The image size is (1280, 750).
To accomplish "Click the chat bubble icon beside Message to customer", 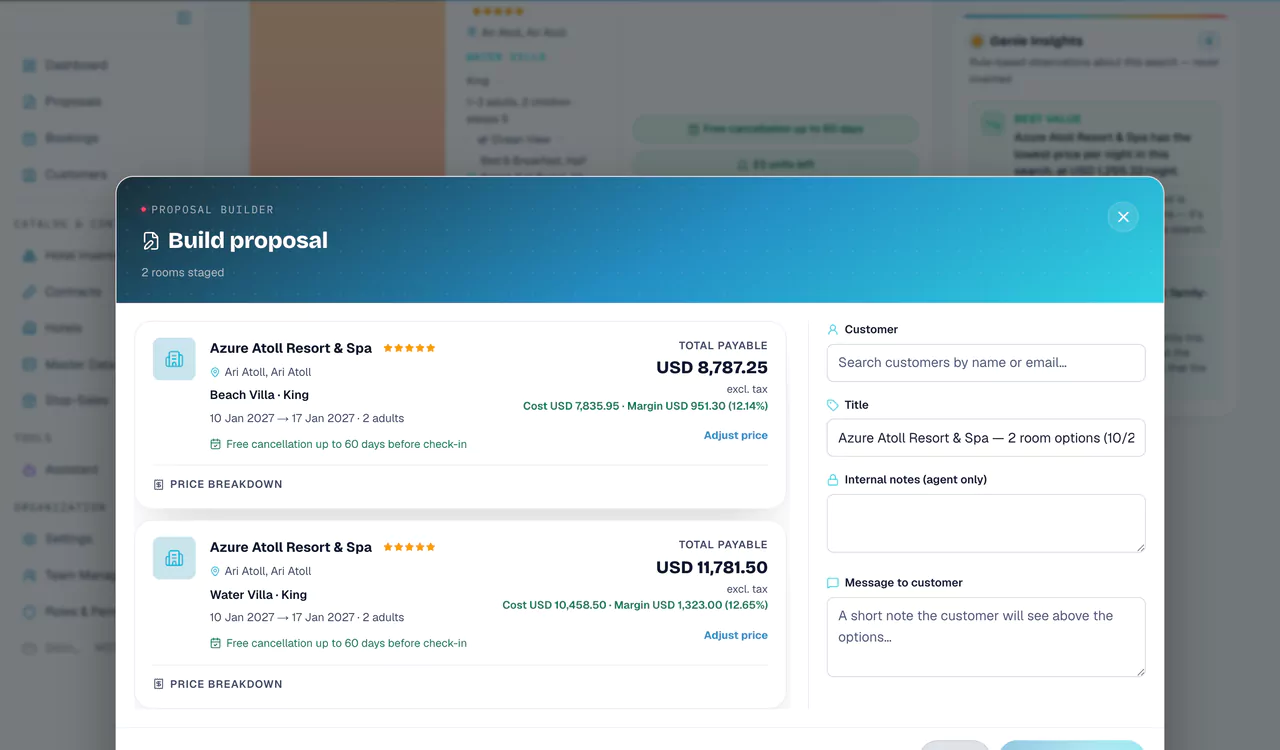I will tap(833, 583).
